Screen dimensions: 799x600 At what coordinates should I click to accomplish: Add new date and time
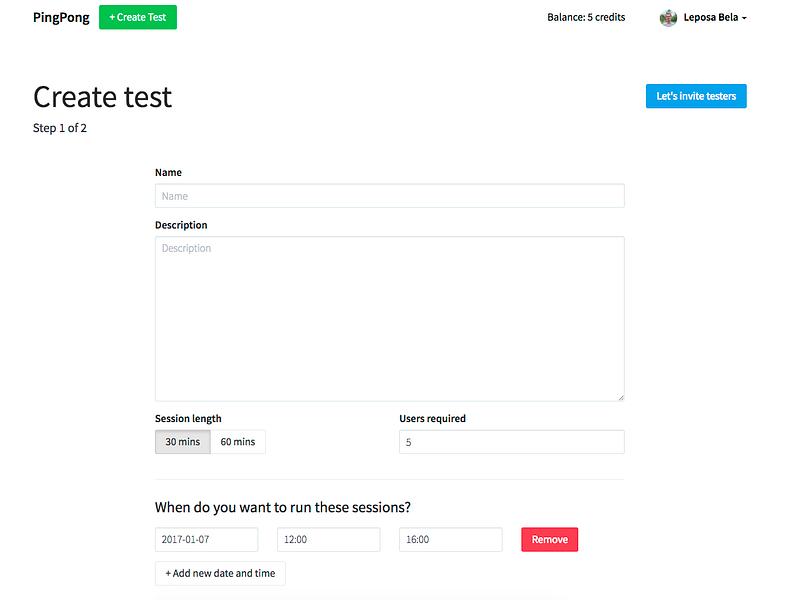220,573
